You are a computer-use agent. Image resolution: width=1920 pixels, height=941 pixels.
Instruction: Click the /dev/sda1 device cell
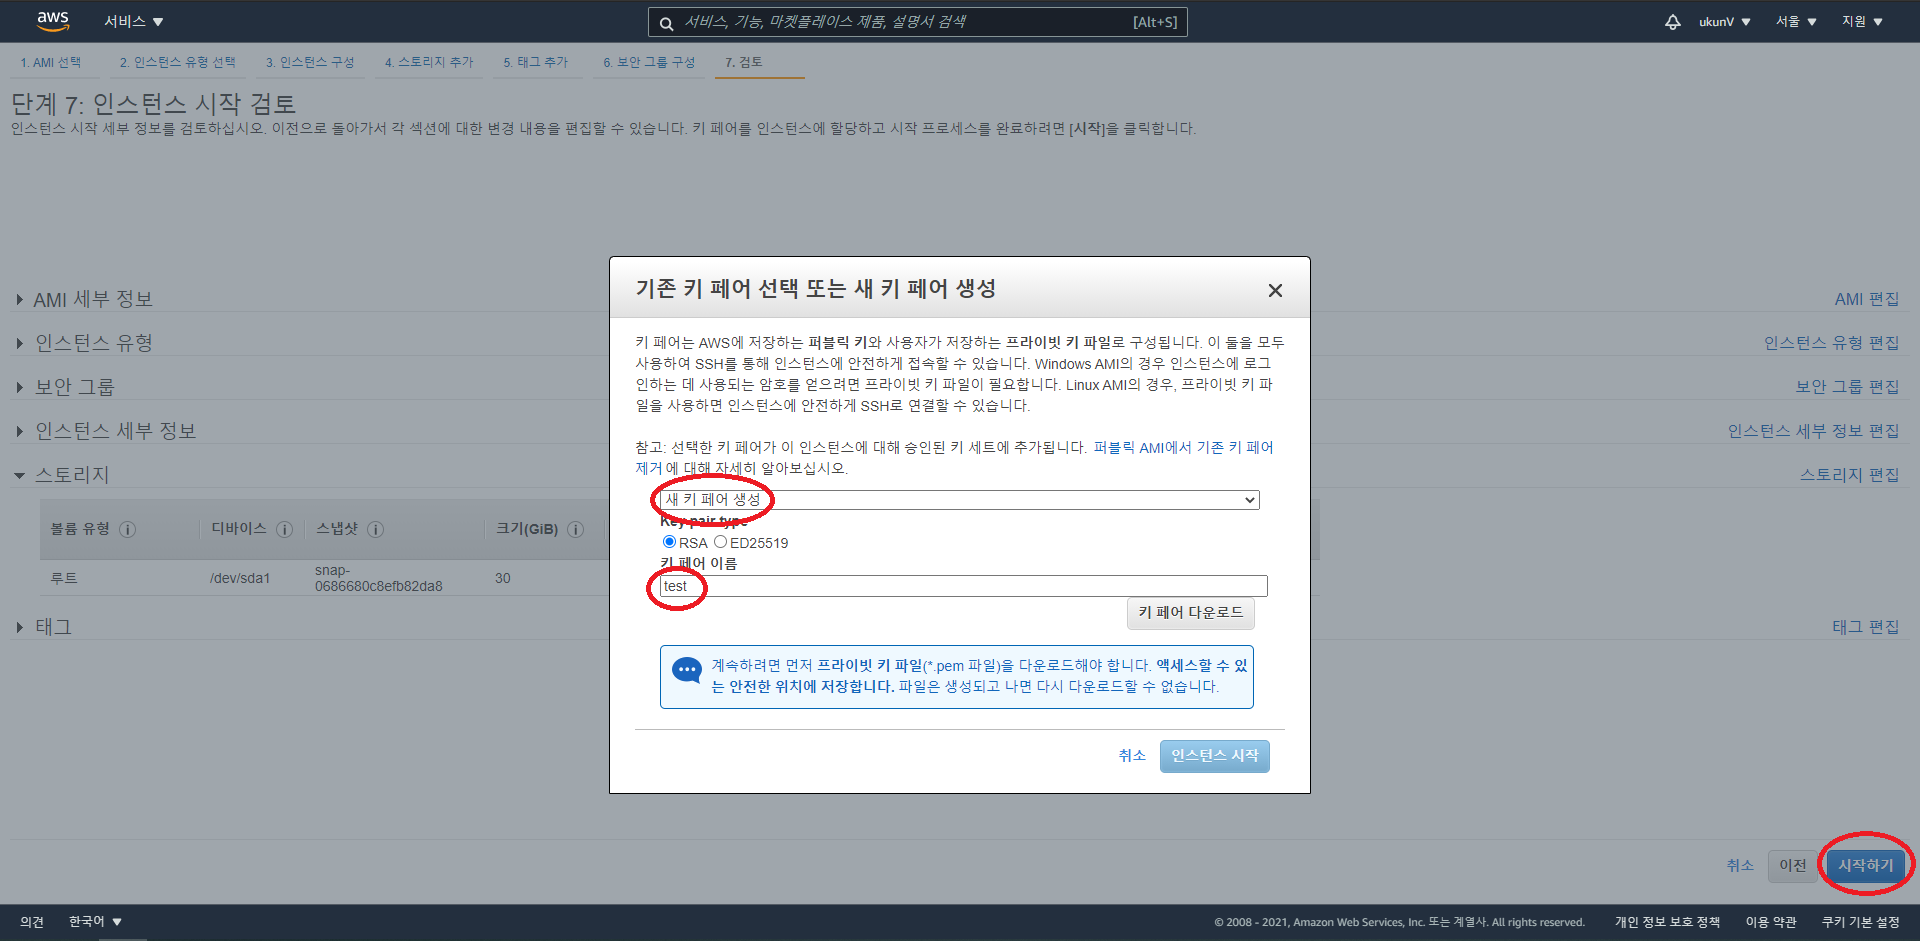pyautogui.click(x=240, y=578)
